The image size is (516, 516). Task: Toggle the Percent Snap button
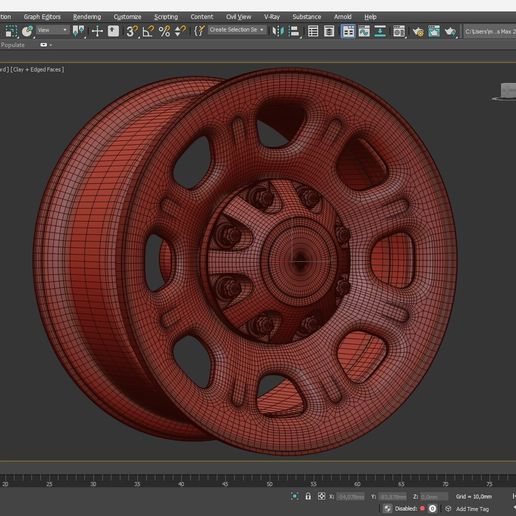click(164, 31)
